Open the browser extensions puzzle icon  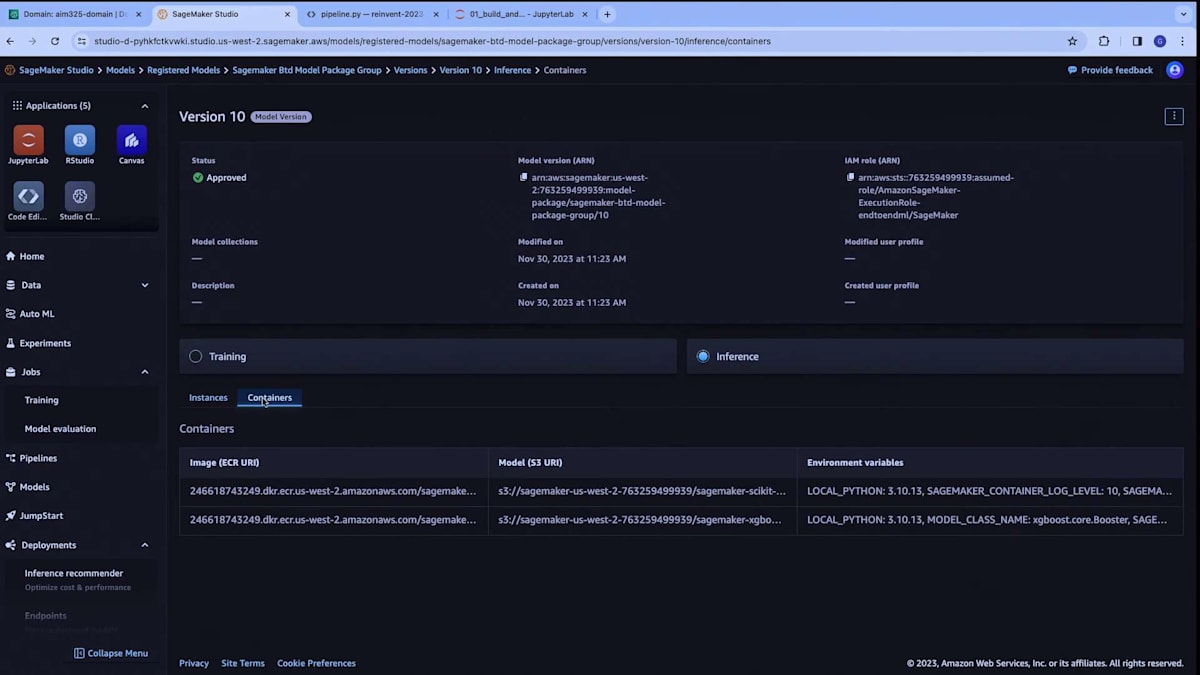(x=1104, y=41)
